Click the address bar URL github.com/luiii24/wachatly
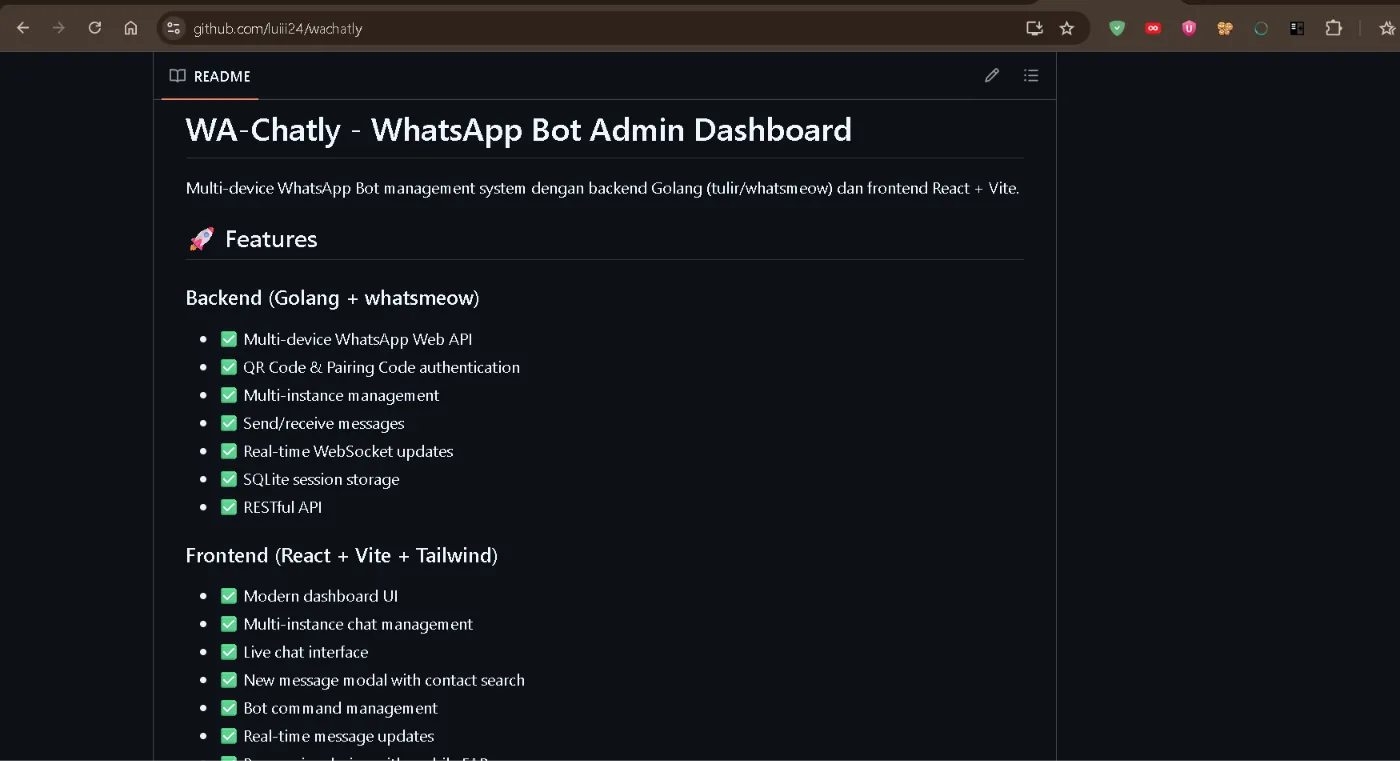 coord(278,28)
